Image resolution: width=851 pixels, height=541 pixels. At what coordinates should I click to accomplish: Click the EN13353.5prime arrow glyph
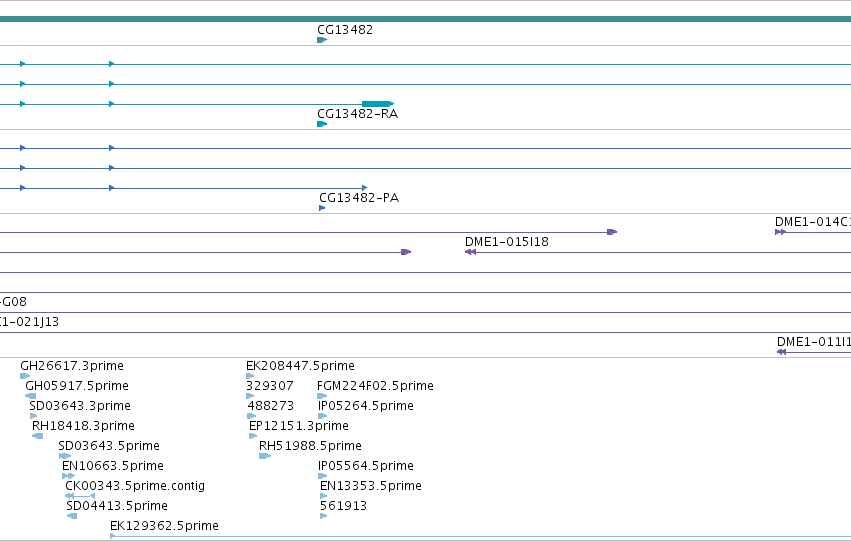pos(323,496)
